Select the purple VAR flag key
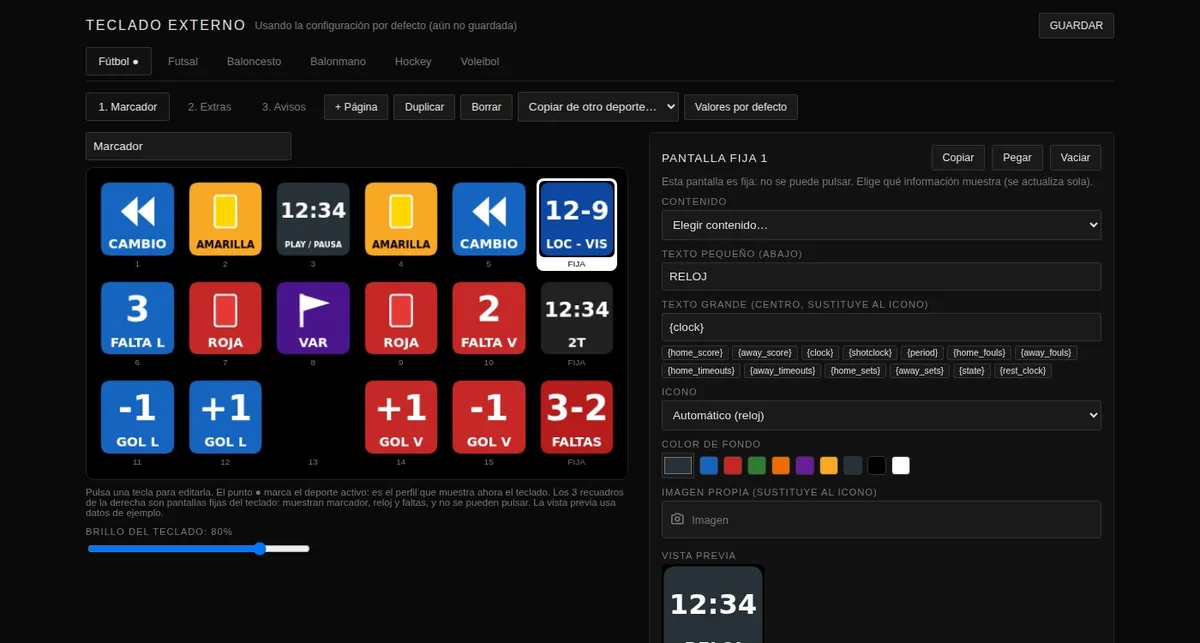The width and height of the screenshot is (1200, 643). point(313,318)
